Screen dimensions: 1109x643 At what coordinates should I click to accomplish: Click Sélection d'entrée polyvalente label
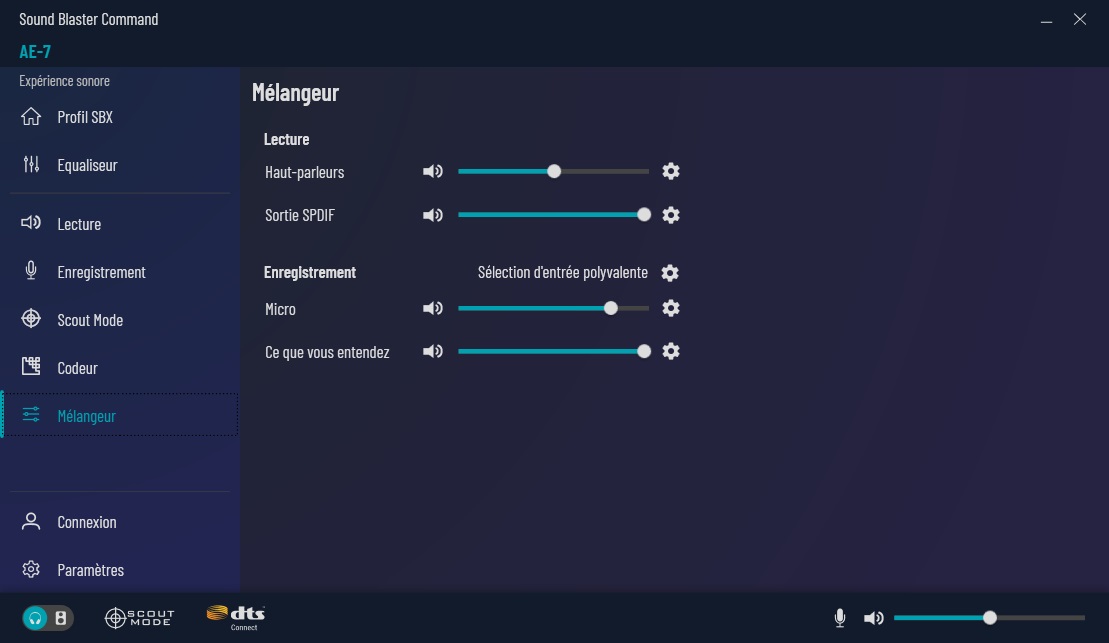click(x=562, y=272)
